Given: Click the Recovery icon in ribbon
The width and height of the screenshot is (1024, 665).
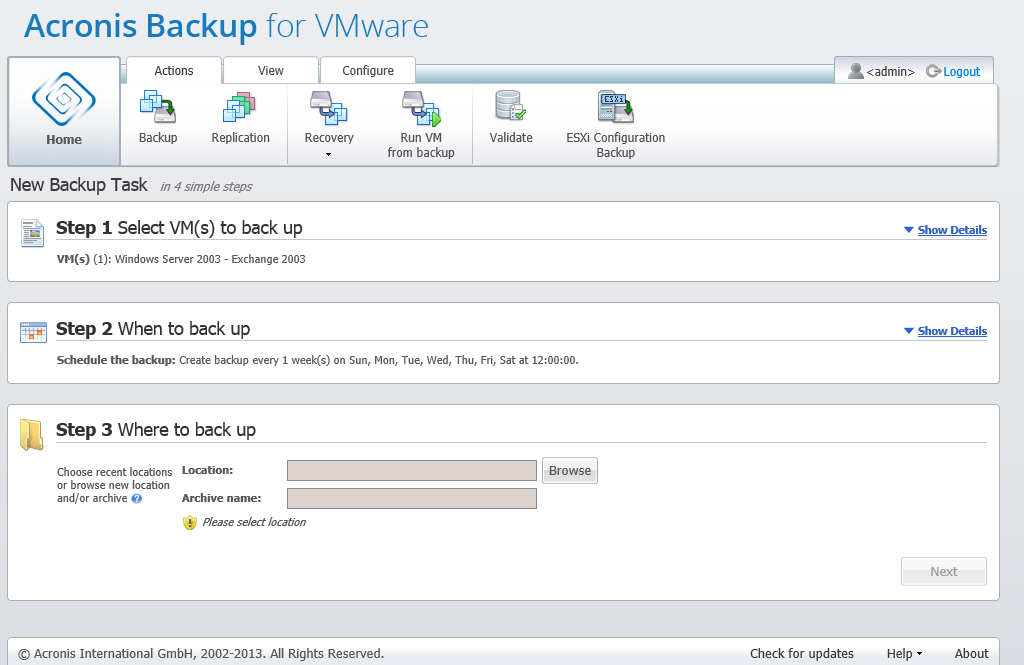Looking at the screenshot, I should (328, 108).
